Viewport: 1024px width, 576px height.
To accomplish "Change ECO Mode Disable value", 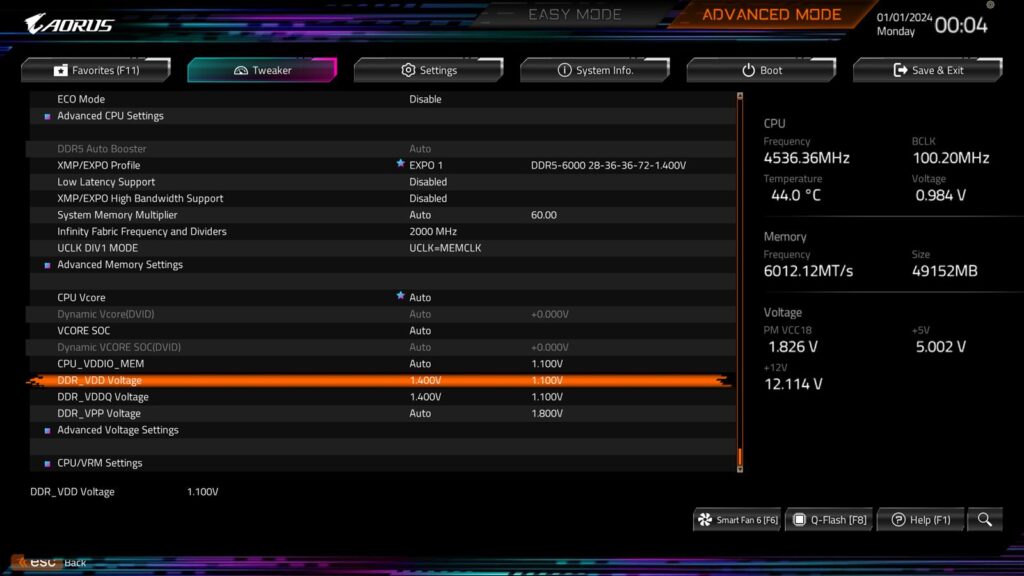I will (425, 99).
